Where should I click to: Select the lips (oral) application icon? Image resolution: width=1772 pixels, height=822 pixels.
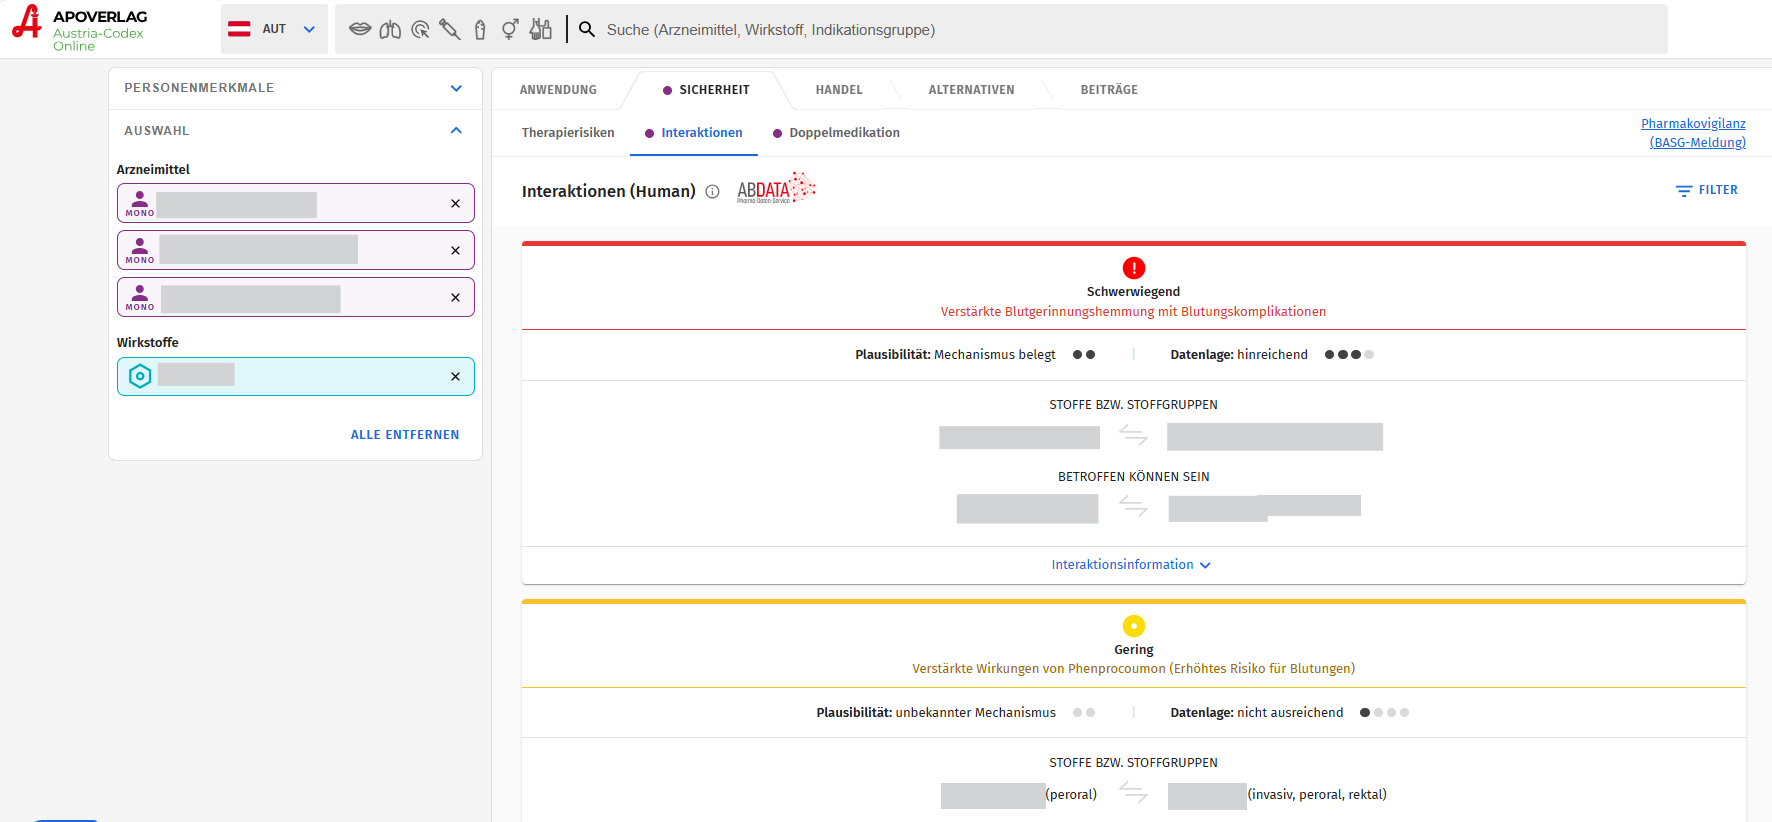pyautogui.click(x=360, y=29)
